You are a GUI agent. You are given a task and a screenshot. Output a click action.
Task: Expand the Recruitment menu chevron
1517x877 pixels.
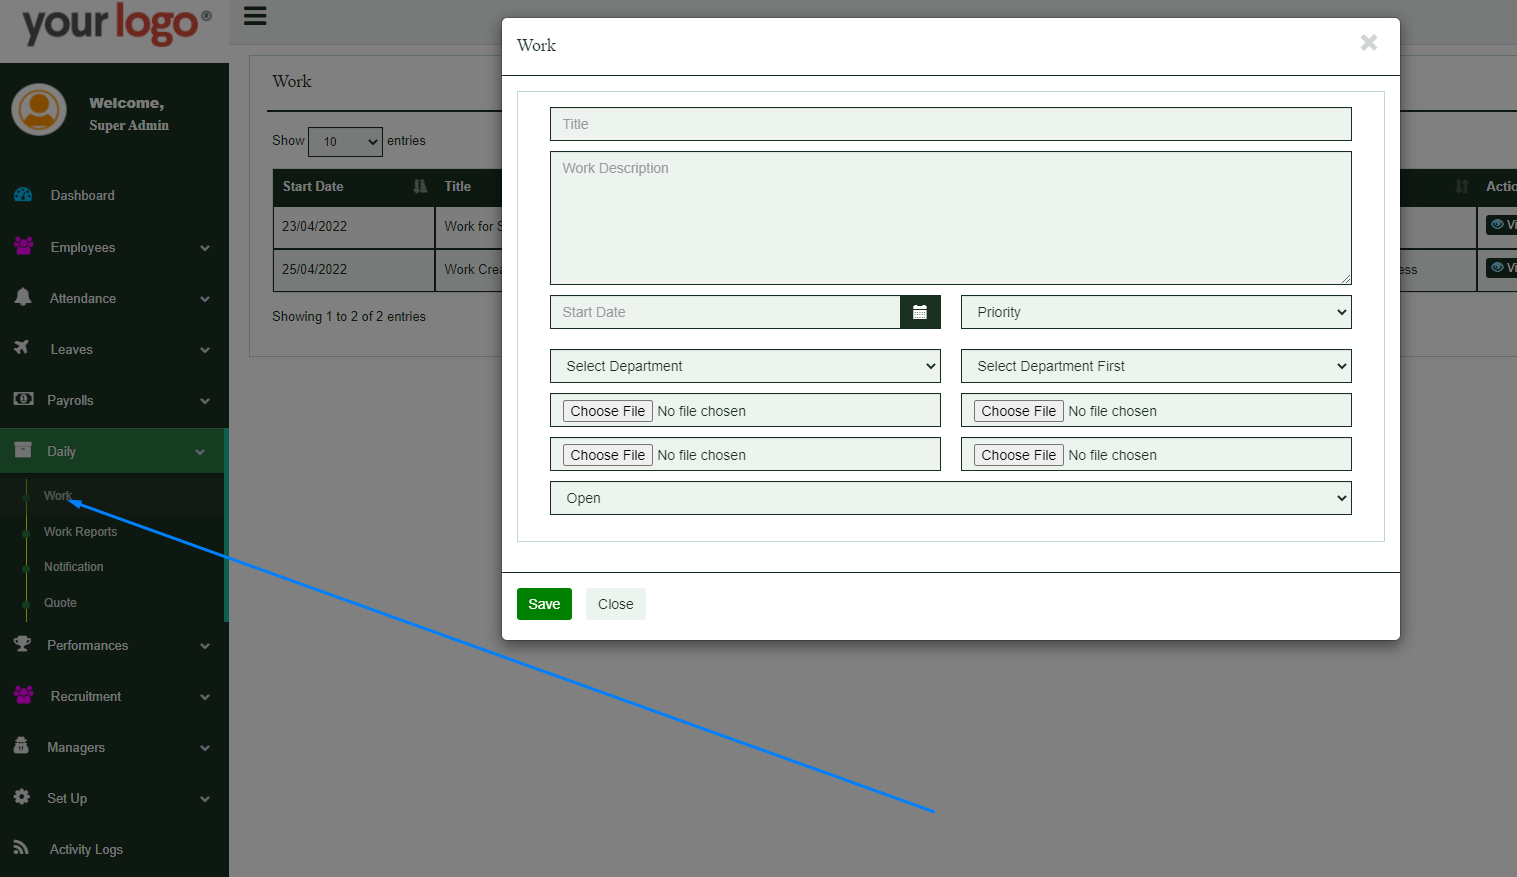click(205, 697)
